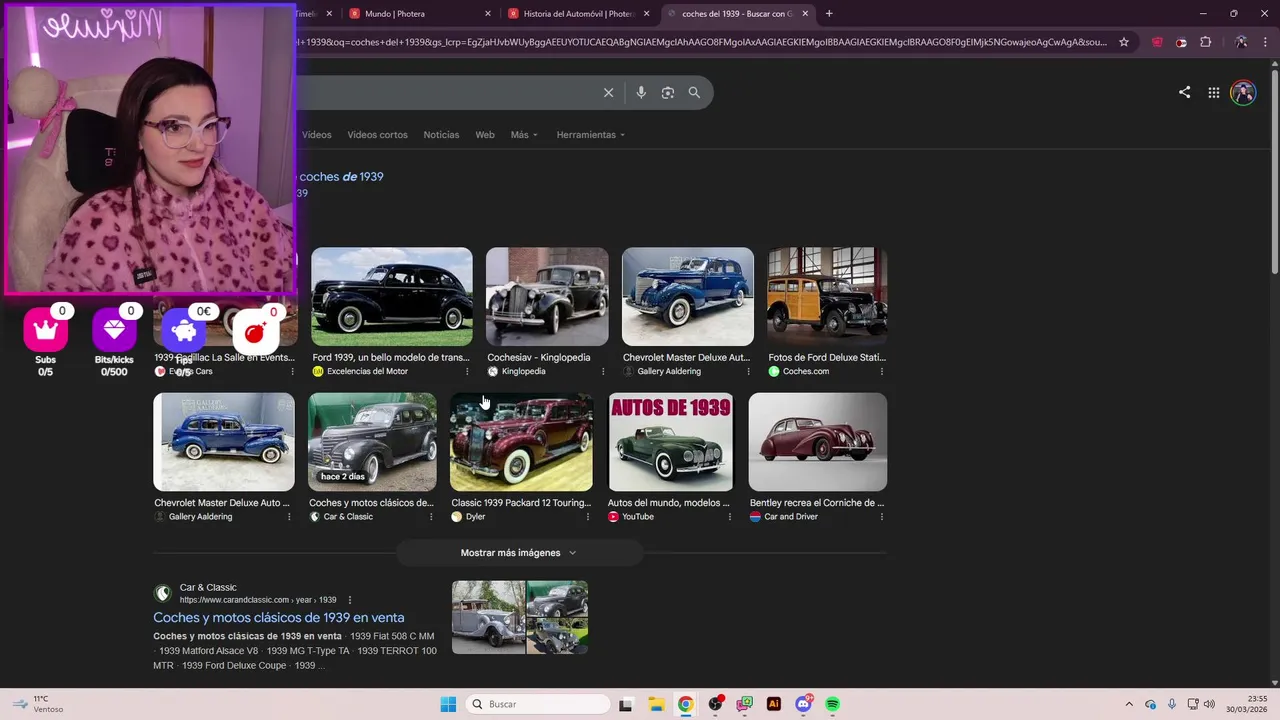Open more options beside carandclassic.com URL
1280x720 pixels.
click(349, 600)
